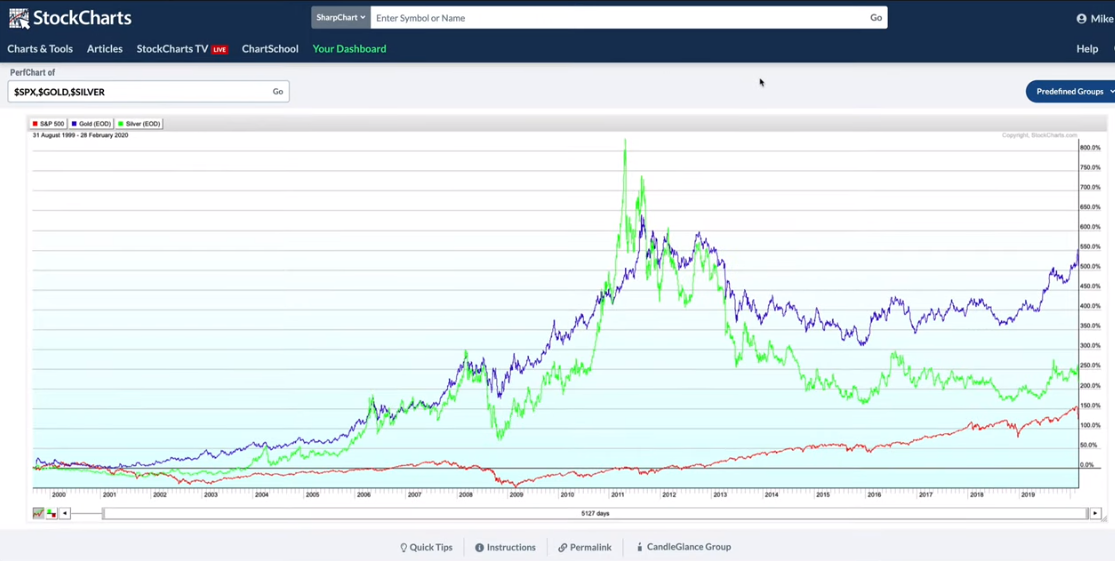Click the right arrow on the date slider
The width and height of the screenshot is (1115, 561).
point(1096,513)
